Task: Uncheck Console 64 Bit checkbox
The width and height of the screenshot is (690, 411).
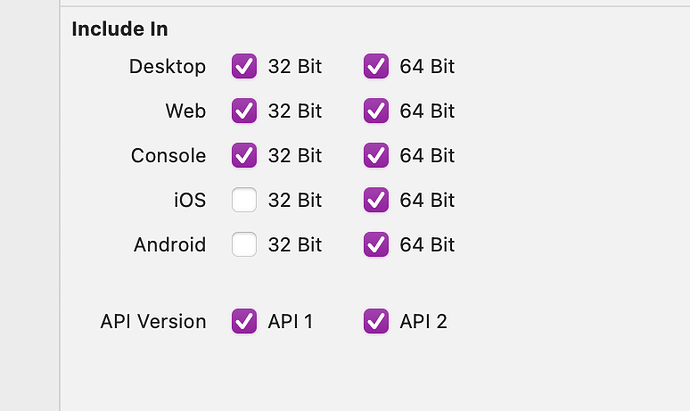Action: 376,156
